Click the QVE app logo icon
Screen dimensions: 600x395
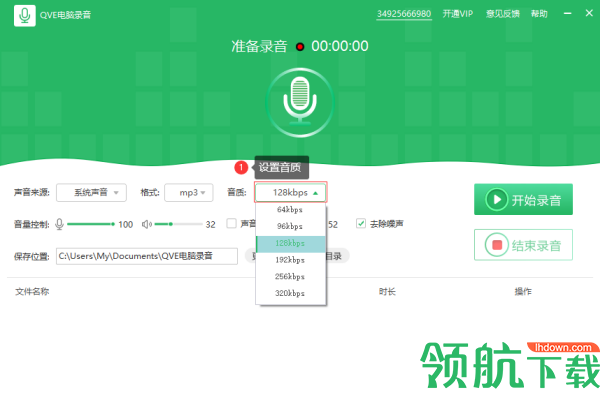pos(25,16)
